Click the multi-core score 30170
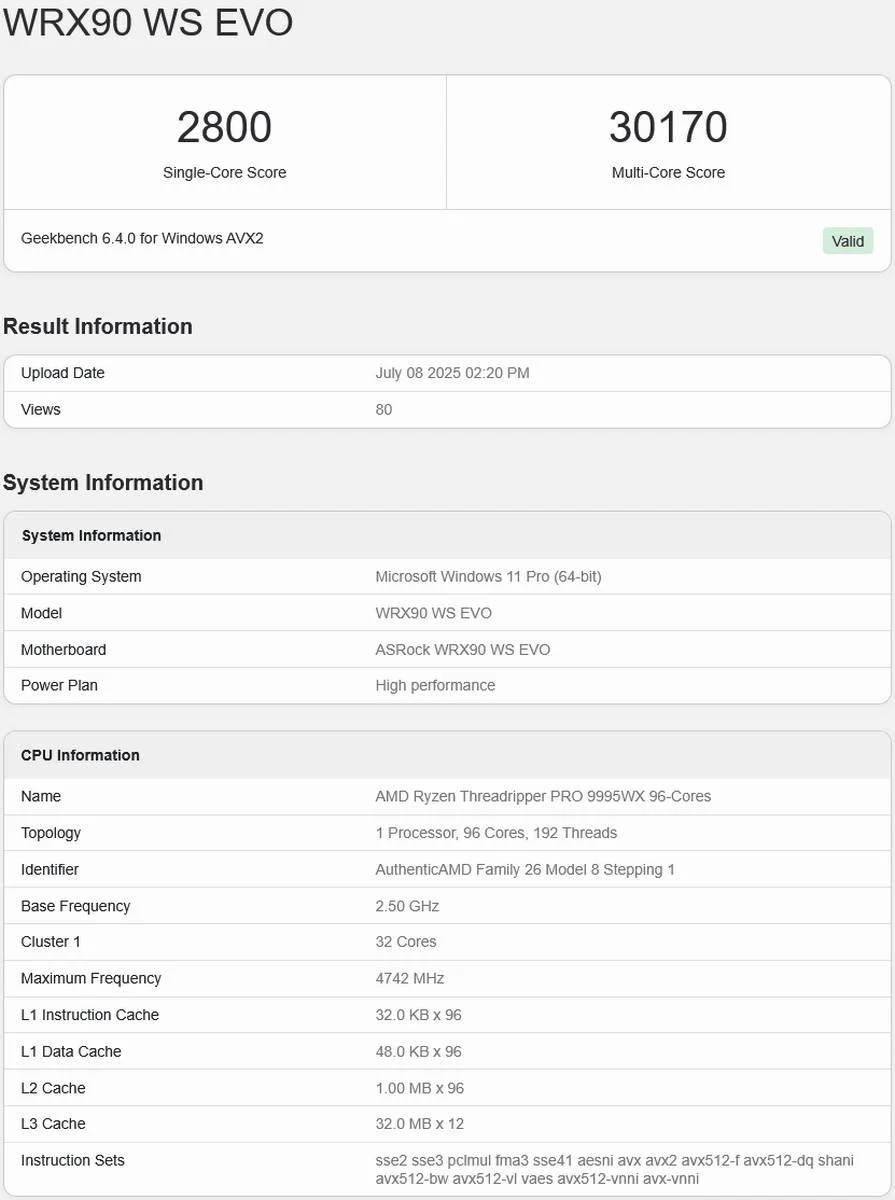Screen dimensions: 895x1200 point(668,128)
